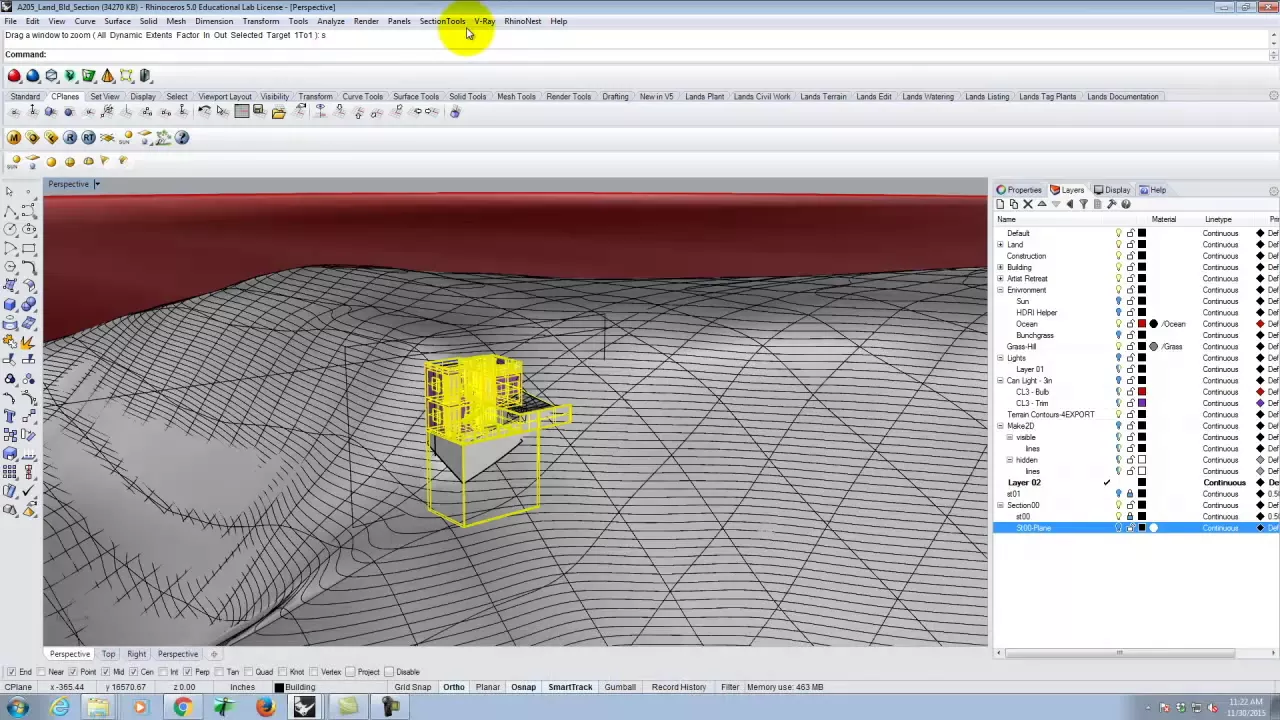Toggle the Quad osnap checkbox

point(251,672)
